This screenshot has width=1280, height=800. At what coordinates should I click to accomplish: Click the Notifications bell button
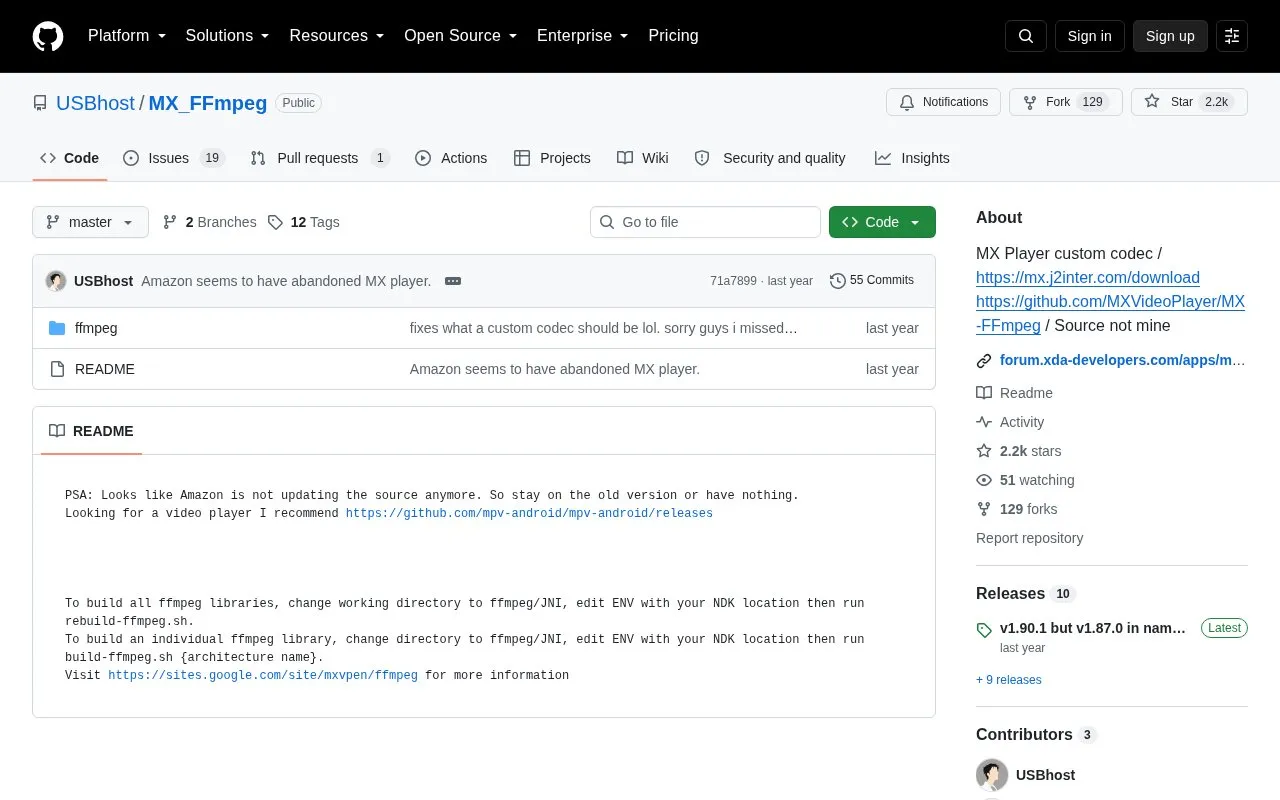click(943, 102)
